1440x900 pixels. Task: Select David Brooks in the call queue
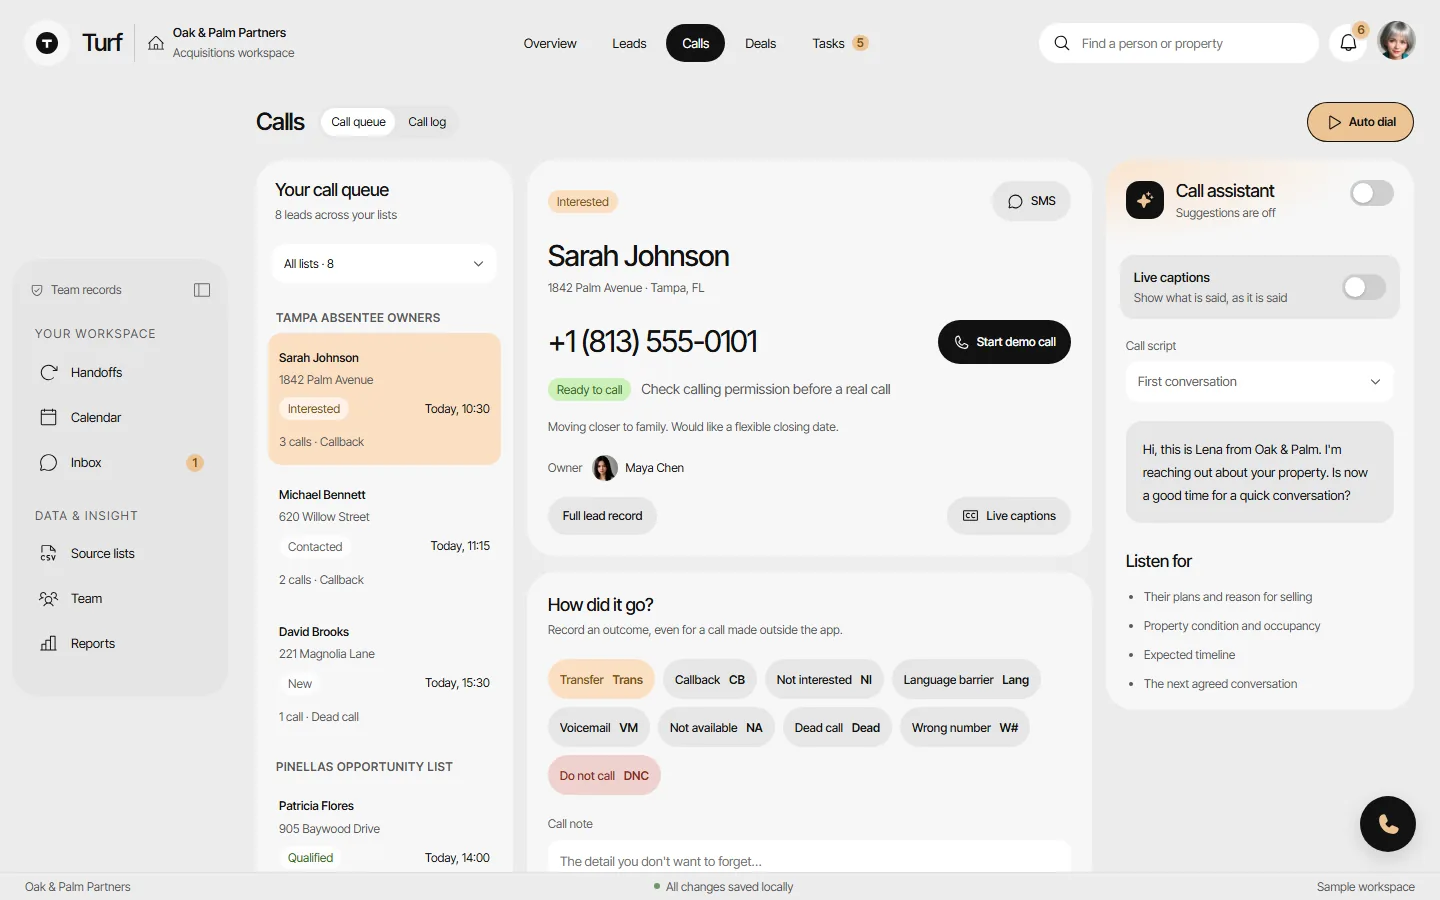click(x=384, y=673)
